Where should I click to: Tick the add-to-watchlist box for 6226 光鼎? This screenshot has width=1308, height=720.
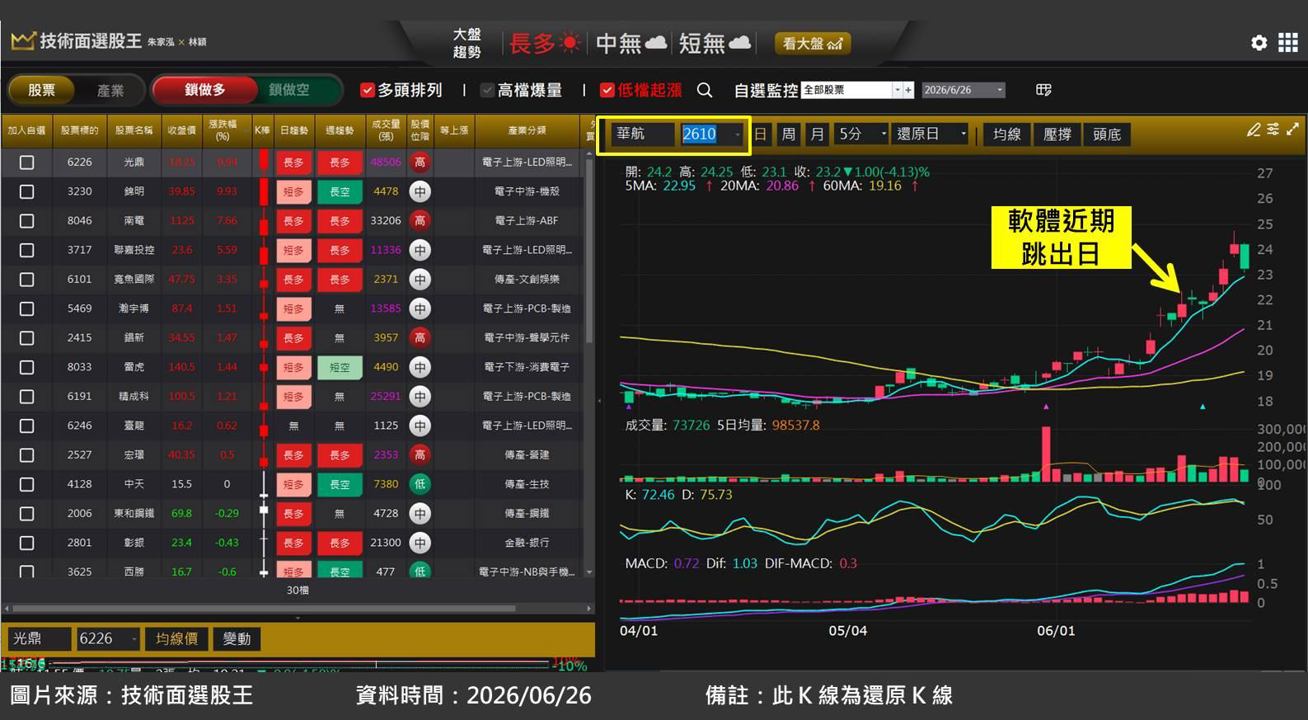[27, 162]
